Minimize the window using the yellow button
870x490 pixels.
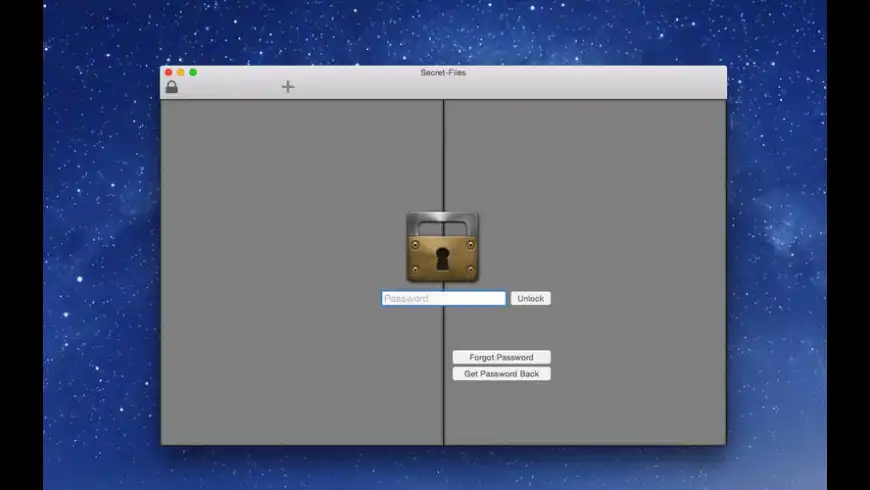pyautogui.click(x=181, y=72)
